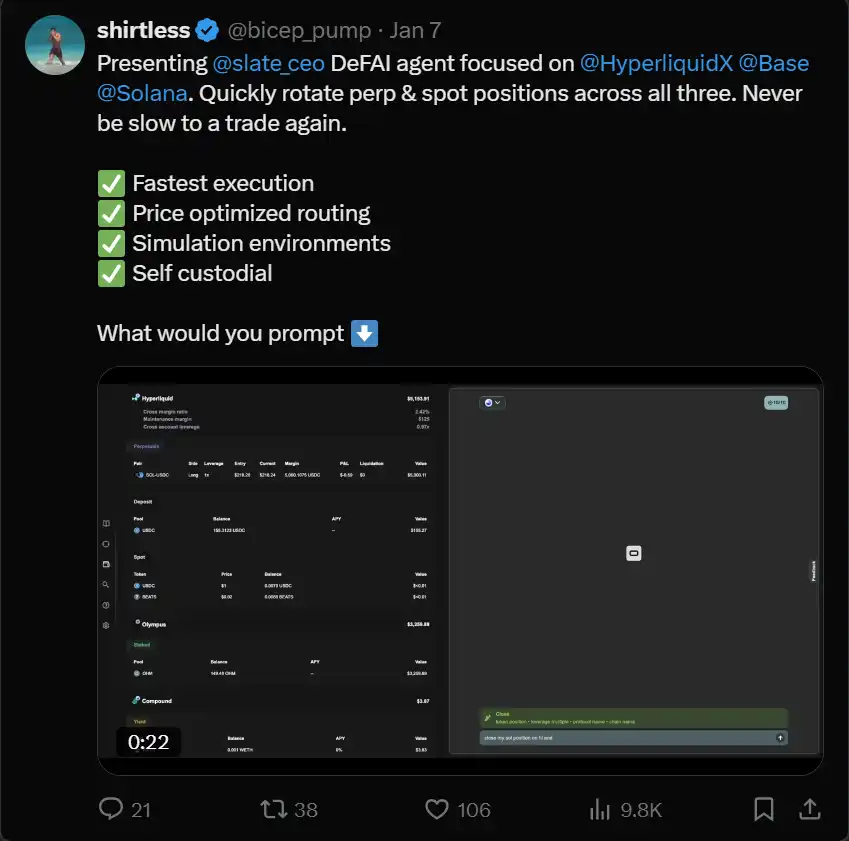849x841 pixels.
Task: Open settings gear in video sidebar
Action: [106, 625]
